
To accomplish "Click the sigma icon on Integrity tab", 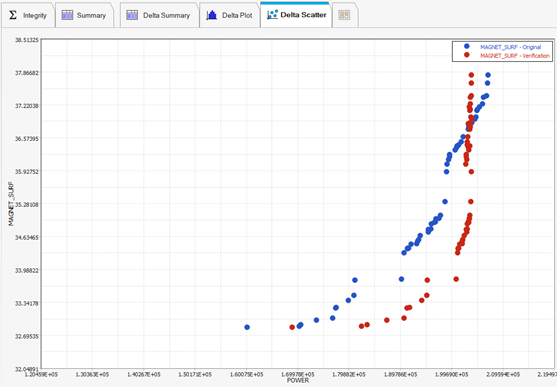I will point(13,15).
